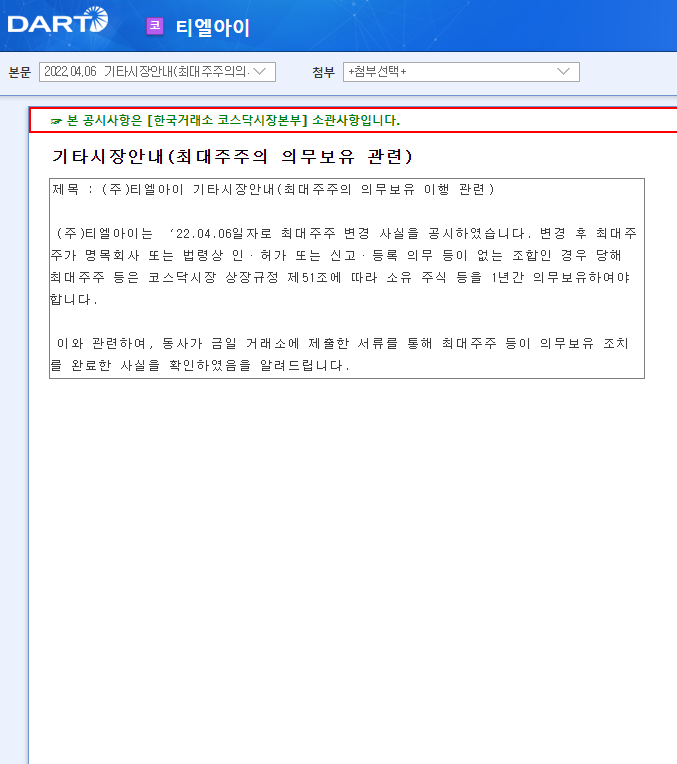
Task: Click the 한국거래소 코스닥시장본부 notice text
Action: tap(233, 120)
